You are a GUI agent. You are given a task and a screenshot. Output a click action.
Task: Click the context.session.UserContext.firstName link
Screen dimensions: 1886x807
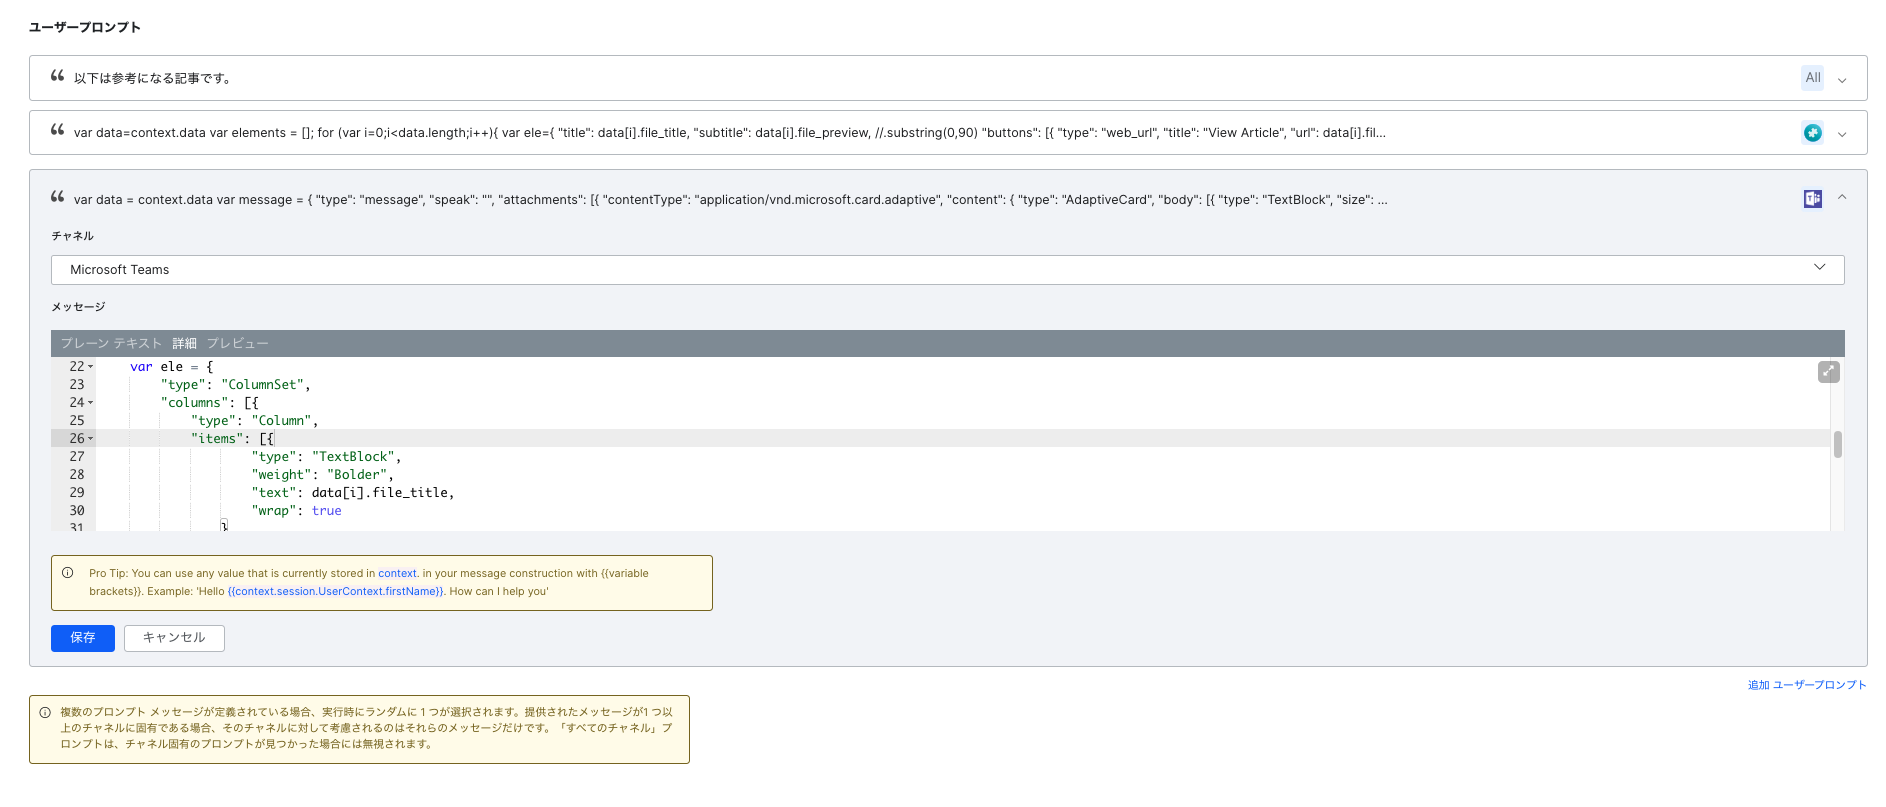point(336,592)
